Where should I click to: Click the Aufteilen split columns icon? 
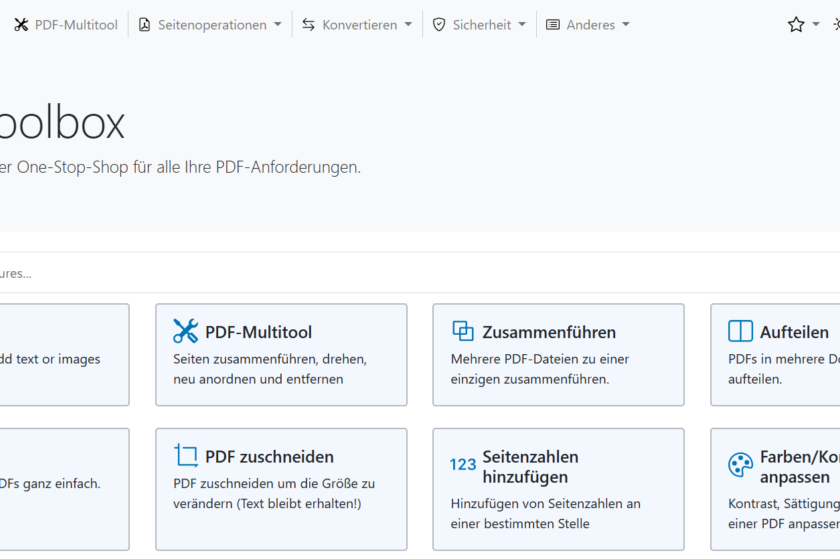[x=740, y=331]
